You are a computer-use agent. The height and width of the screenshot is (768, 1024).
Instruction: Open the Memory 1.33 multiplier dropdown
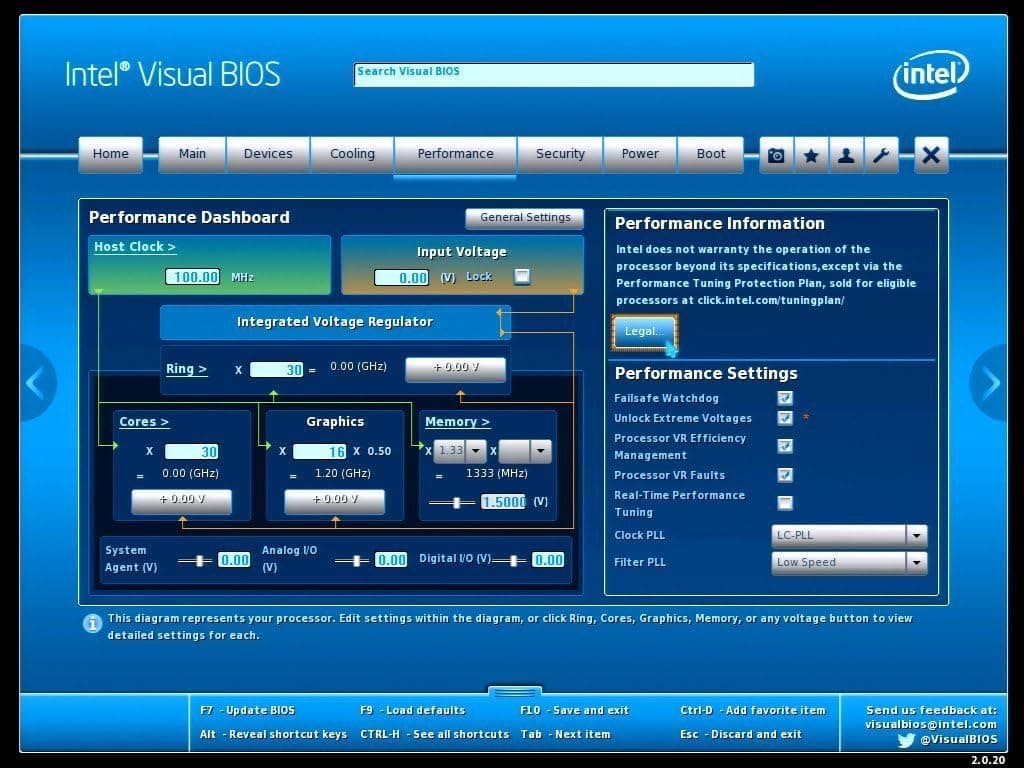point(461,451)
